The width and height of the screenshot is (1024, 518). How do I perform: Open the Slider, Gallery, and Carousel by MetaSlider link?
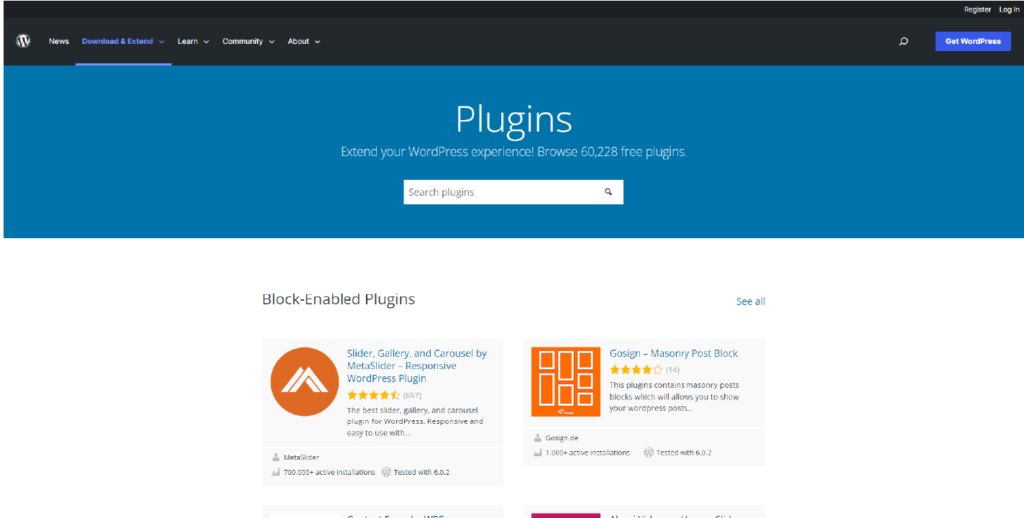click(x=417, y=366)
